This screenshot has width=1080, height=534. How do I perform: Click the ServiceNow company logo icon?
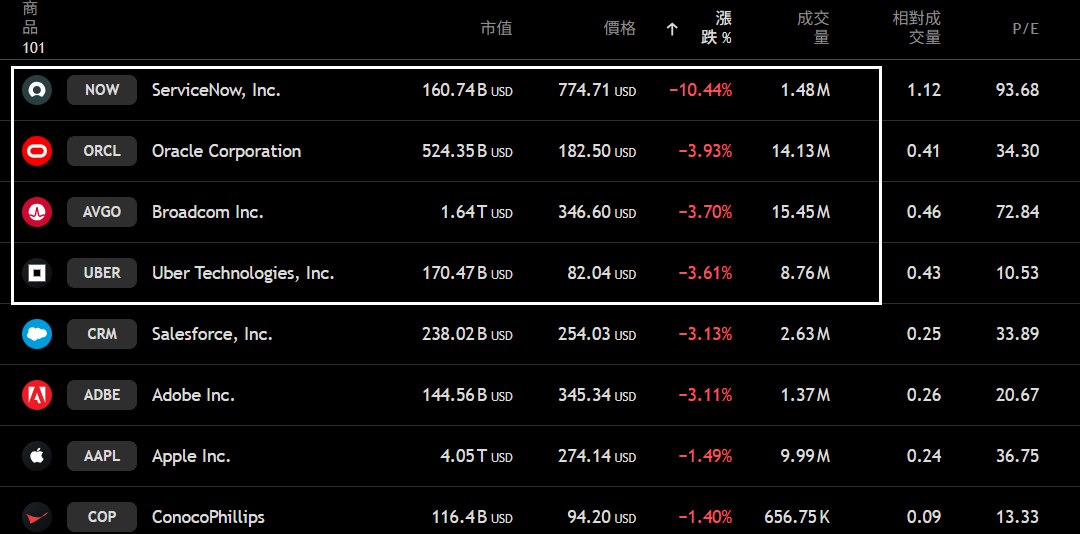point(37,90)
